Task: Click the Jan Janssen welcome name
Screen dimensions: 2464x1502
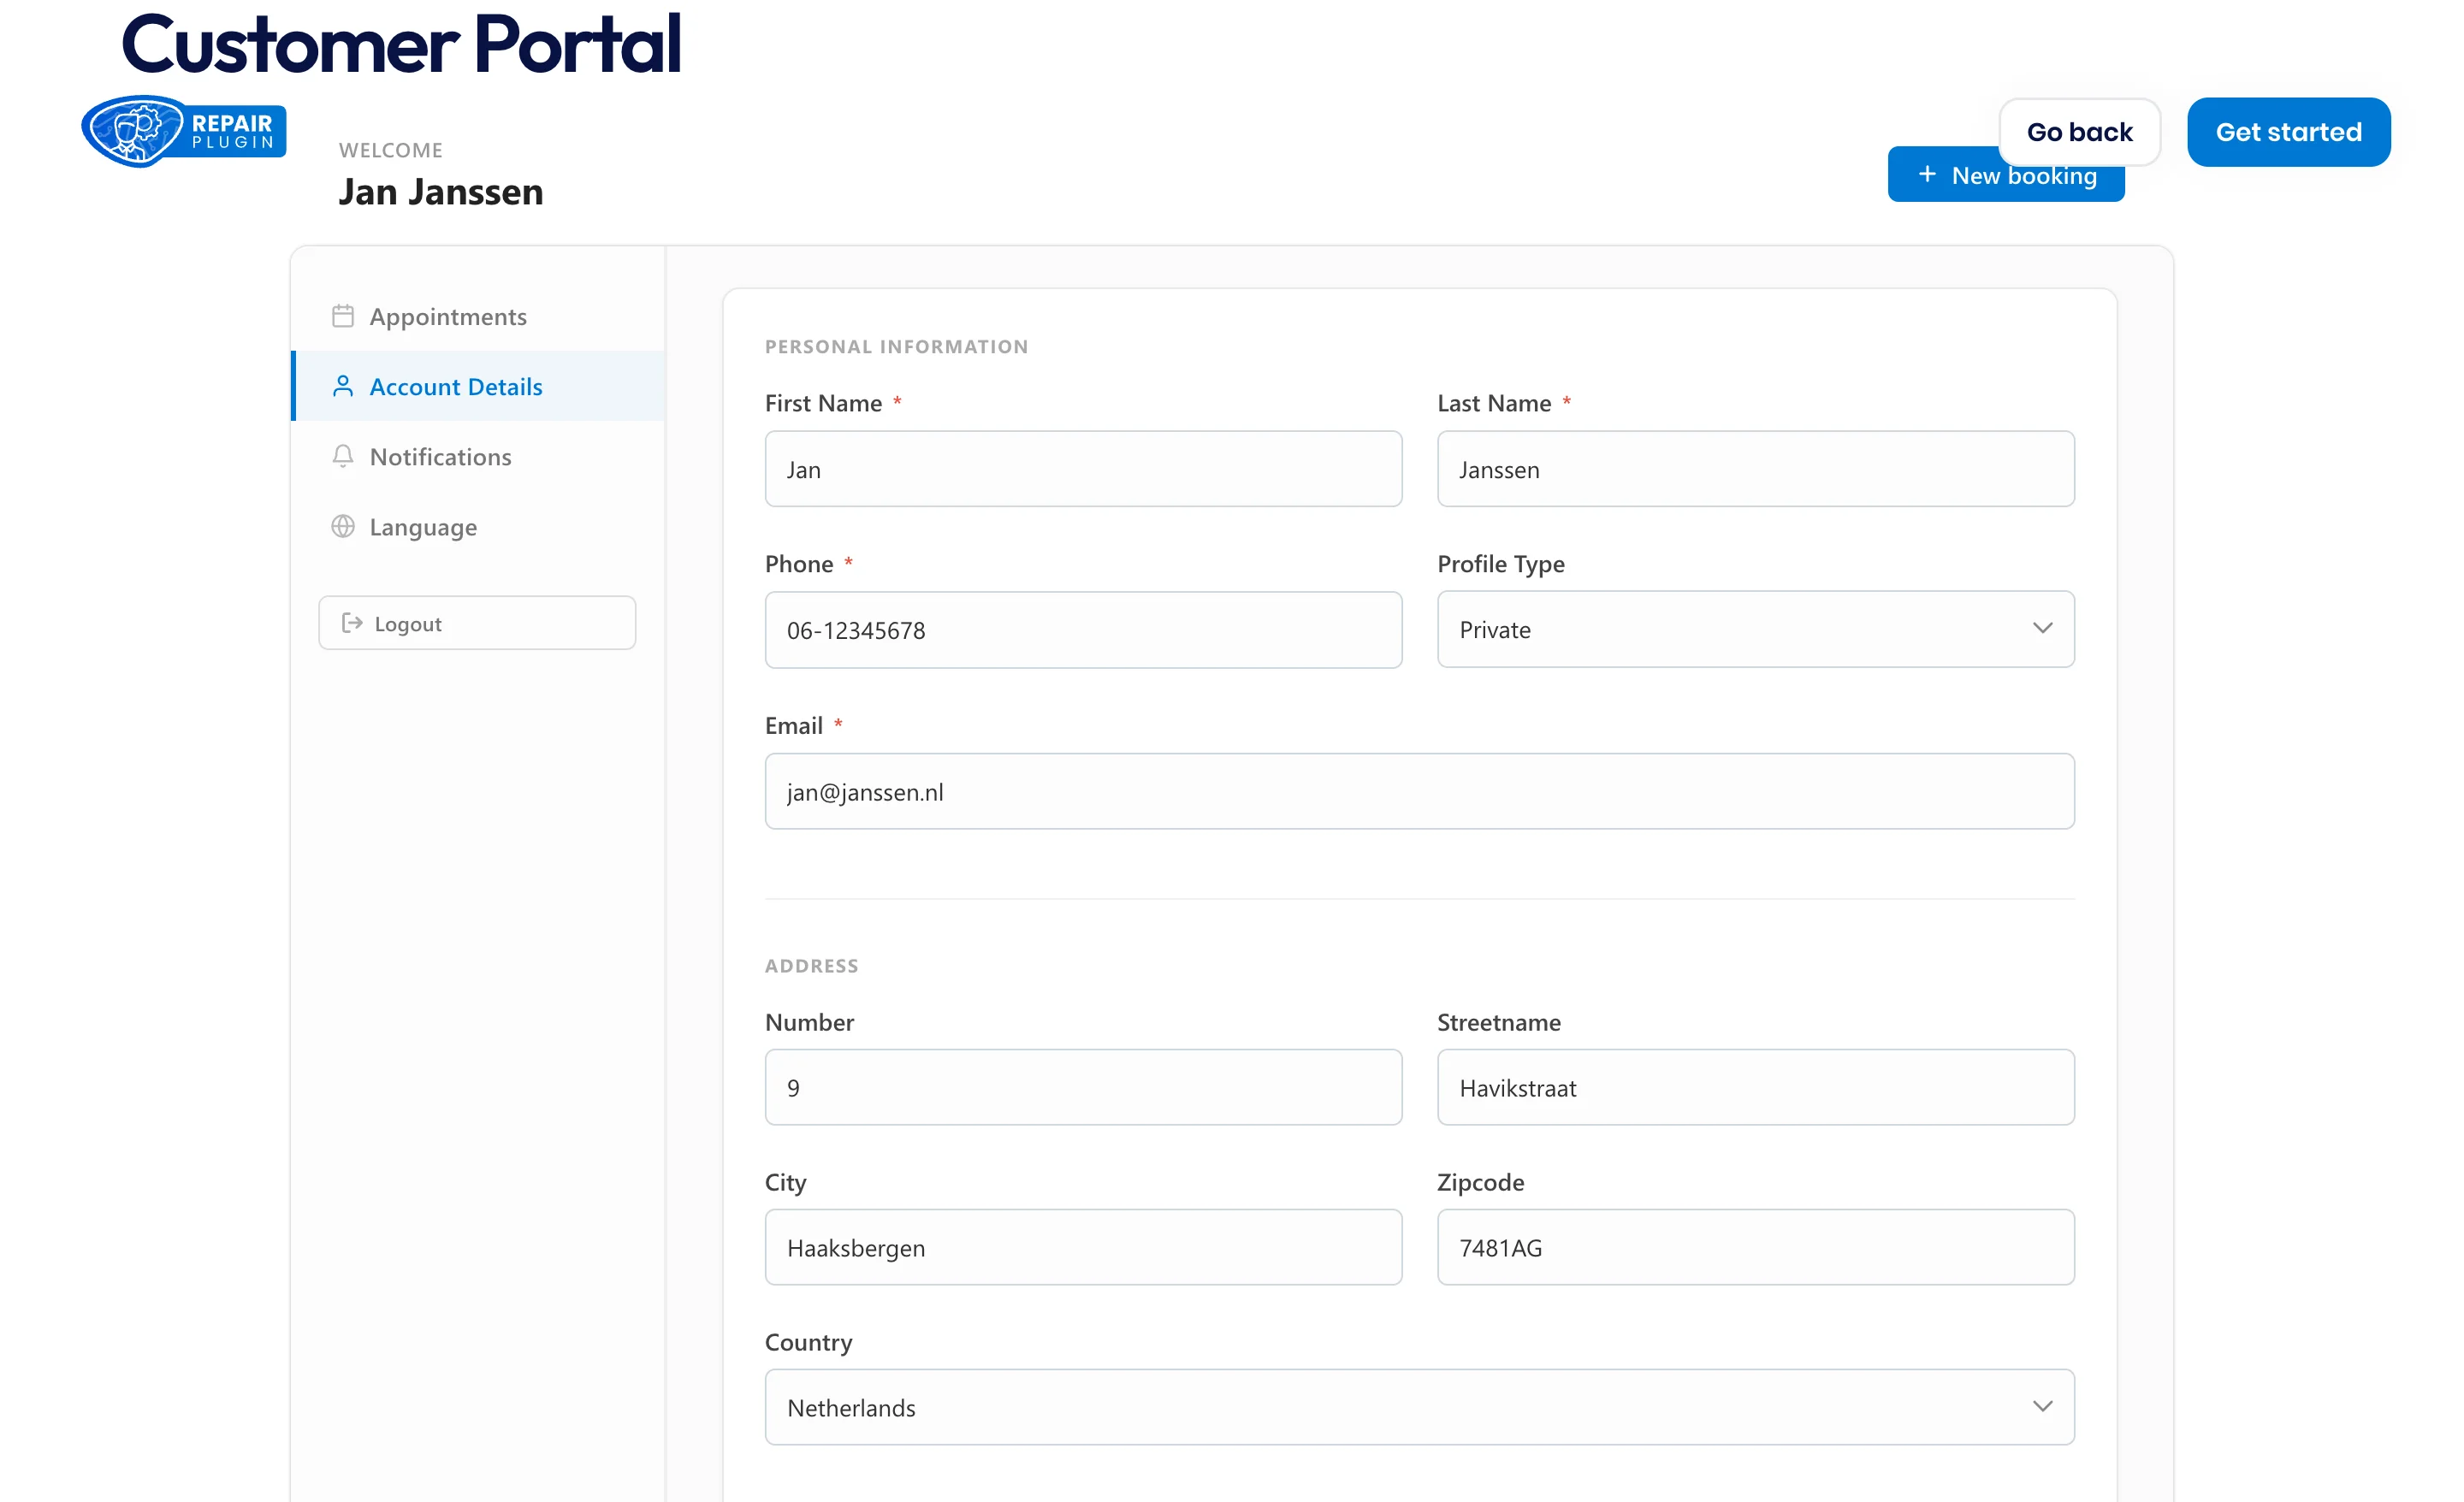Action: point(441,192)
